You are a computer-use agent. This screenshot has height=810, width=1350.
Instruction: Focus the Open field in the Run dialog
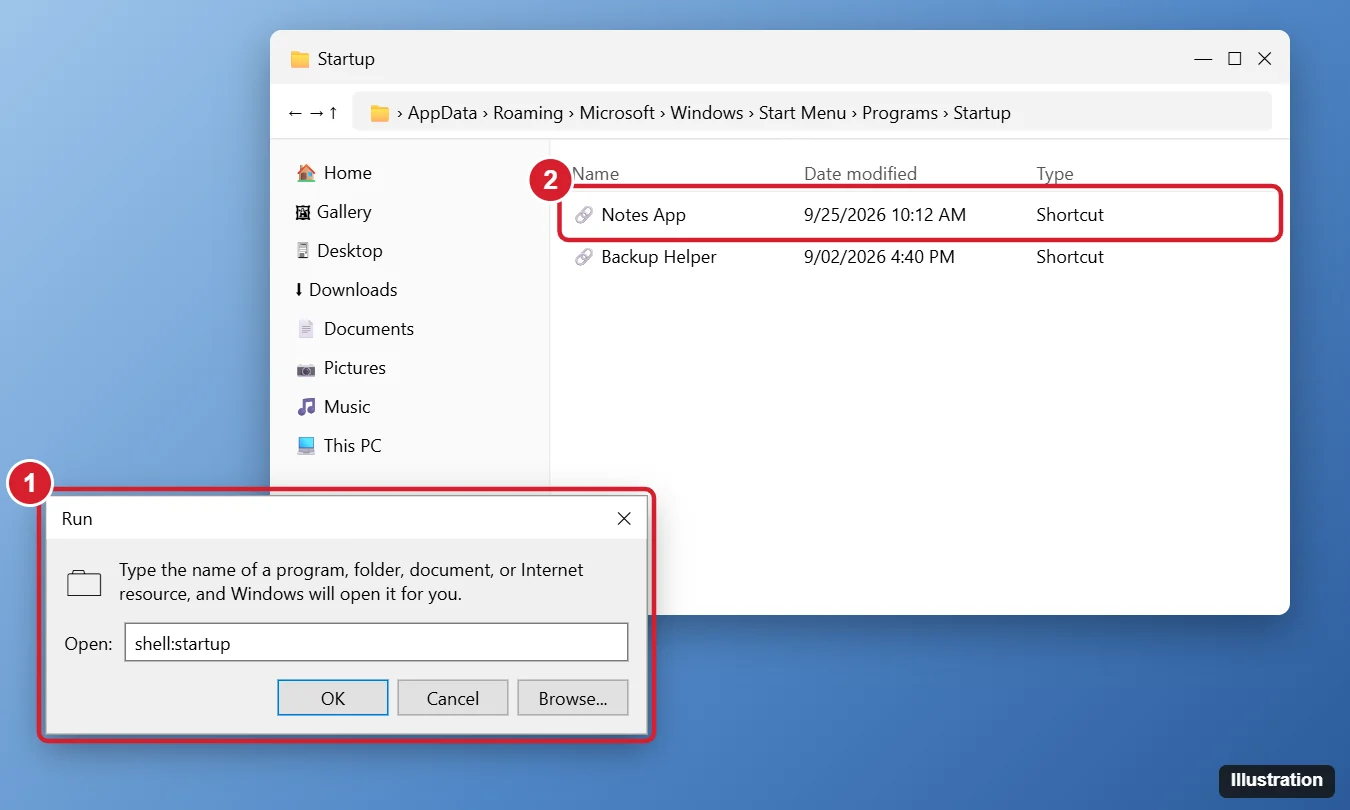click(376, 642)
